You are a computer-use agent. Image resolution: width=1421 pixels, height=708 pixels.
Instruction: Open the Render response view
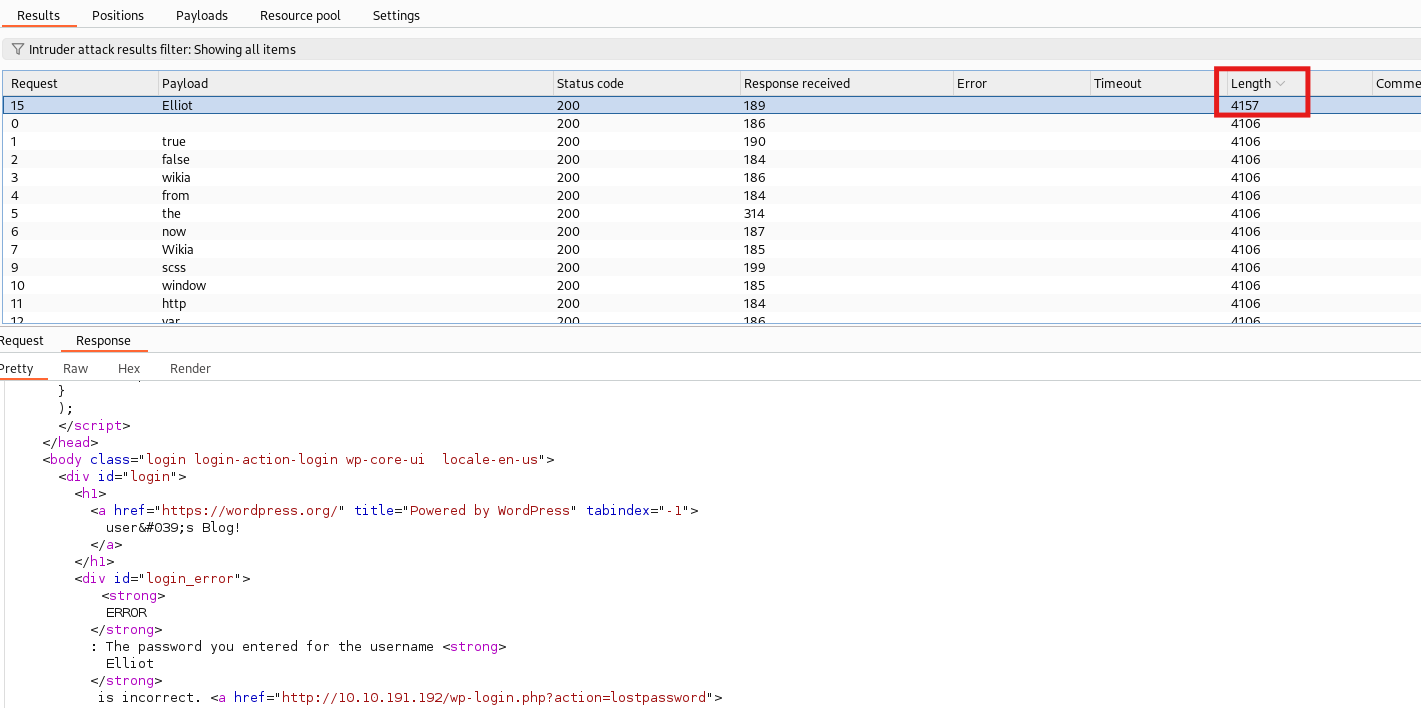tap(190, 368)
